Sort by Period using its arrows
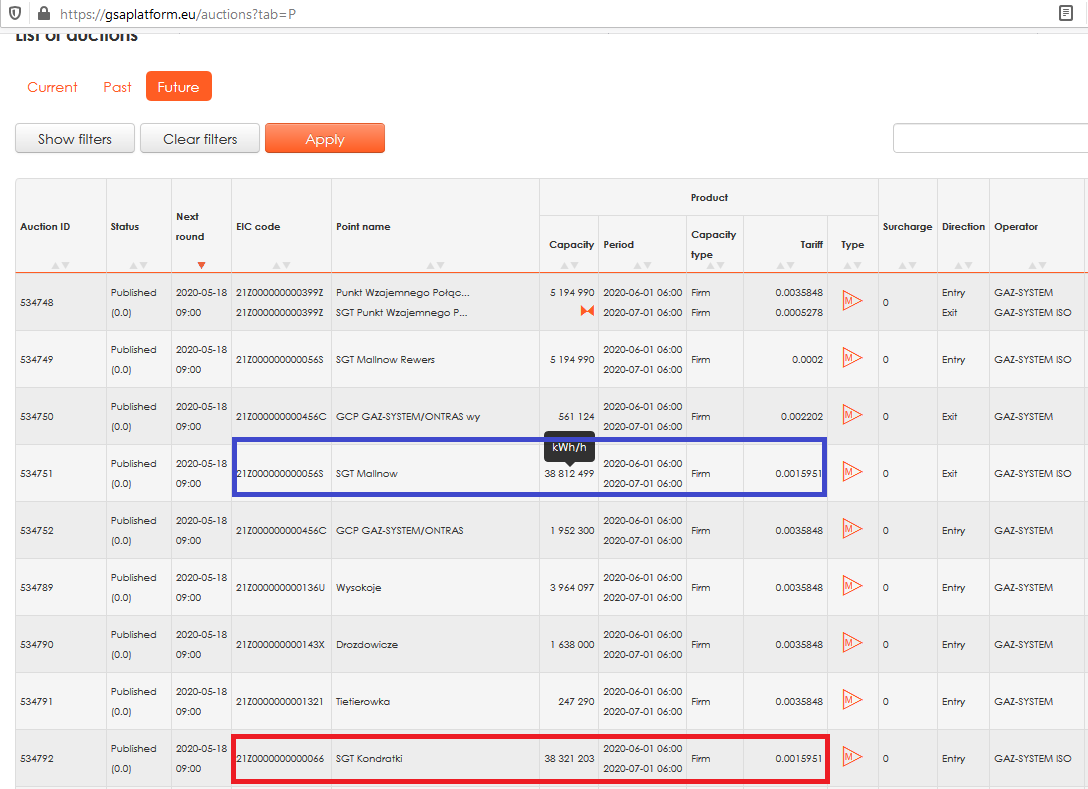 pos(642,265)
